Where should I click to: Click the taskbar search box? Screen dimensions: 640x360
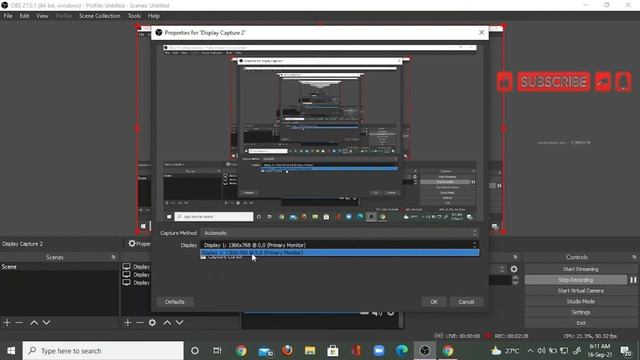(x=103, y=351)
